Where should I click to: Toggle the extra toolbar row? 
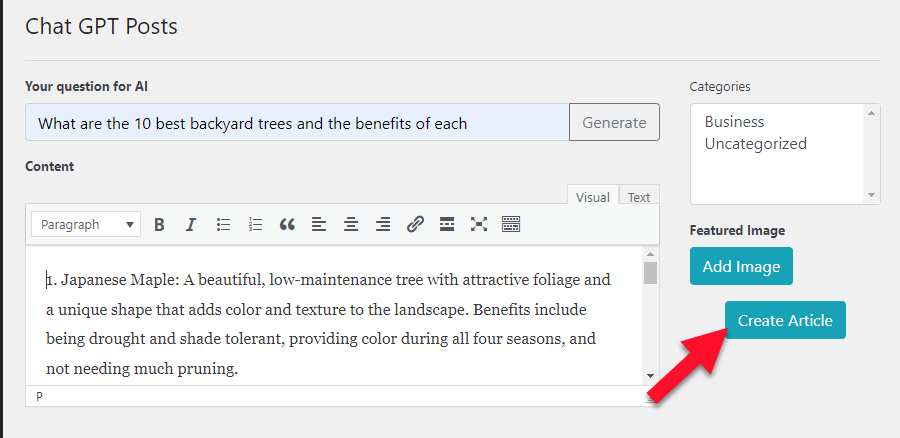click(x=511, y=225)
